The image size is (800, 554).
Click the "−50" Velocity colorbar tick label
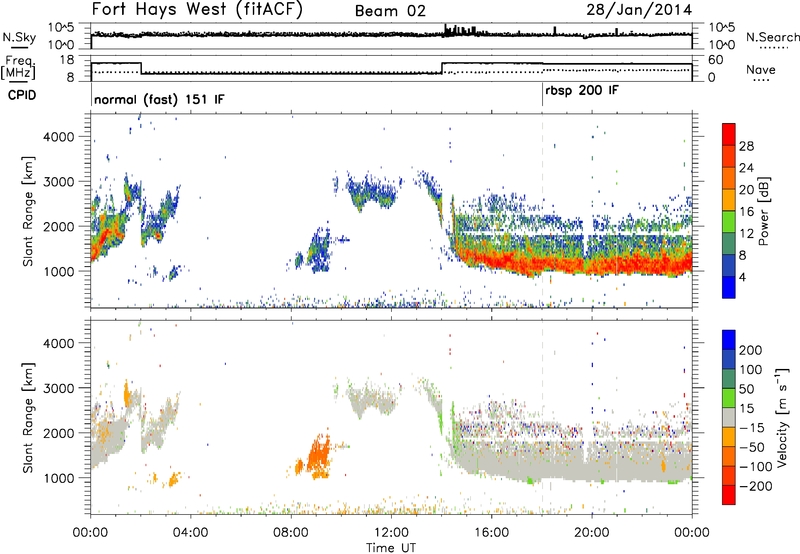tap(752, 447)
